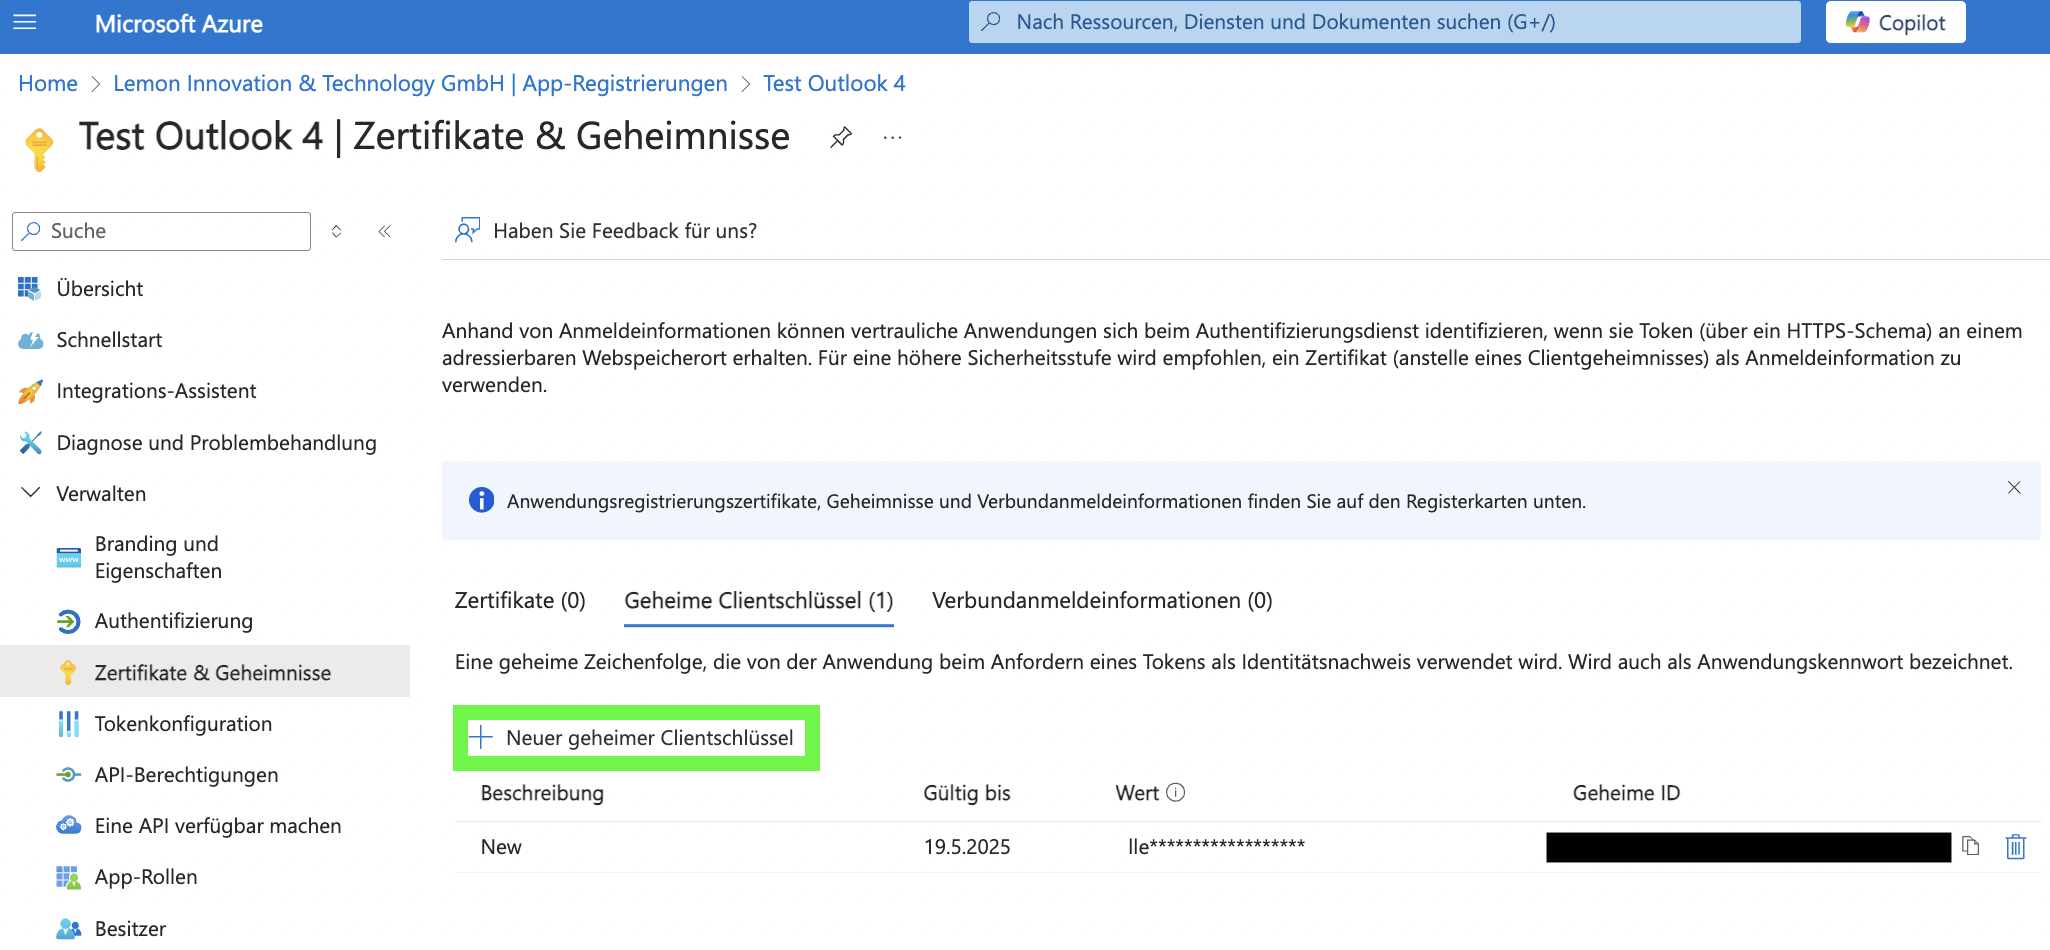Open the more options ellipsis menu
Viewport: 2050px width, 950px height.
coord(893,137)
